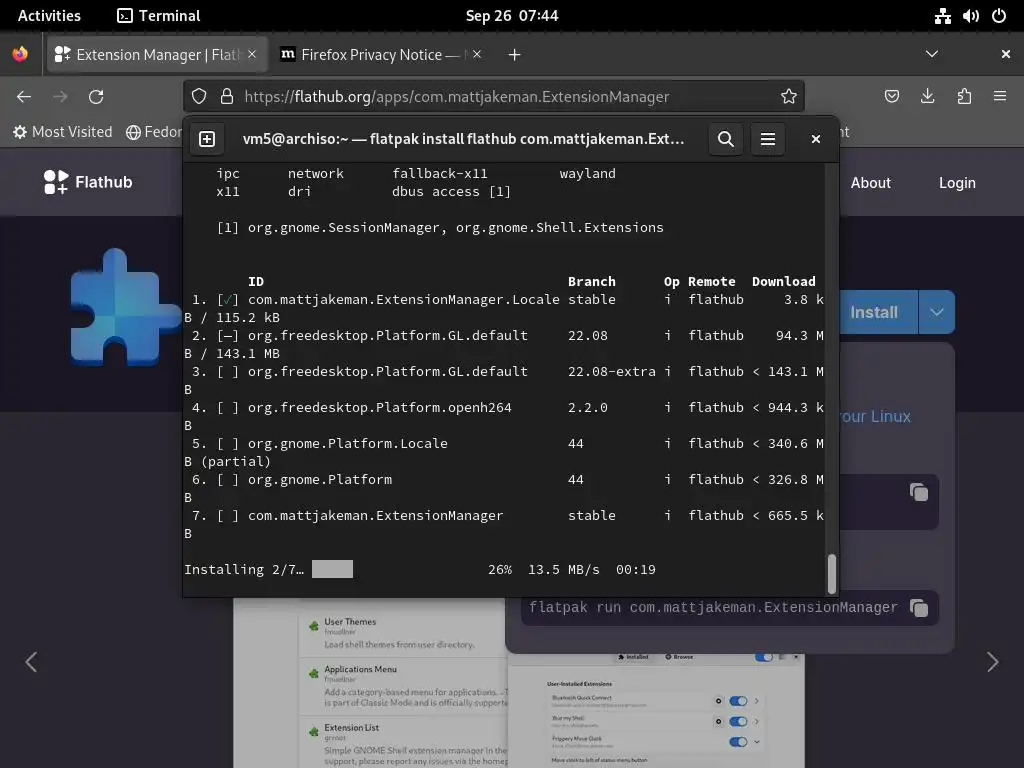Bookmark this page with the star
This screenshot has height=768, width=1024.
tap(789, 97)
